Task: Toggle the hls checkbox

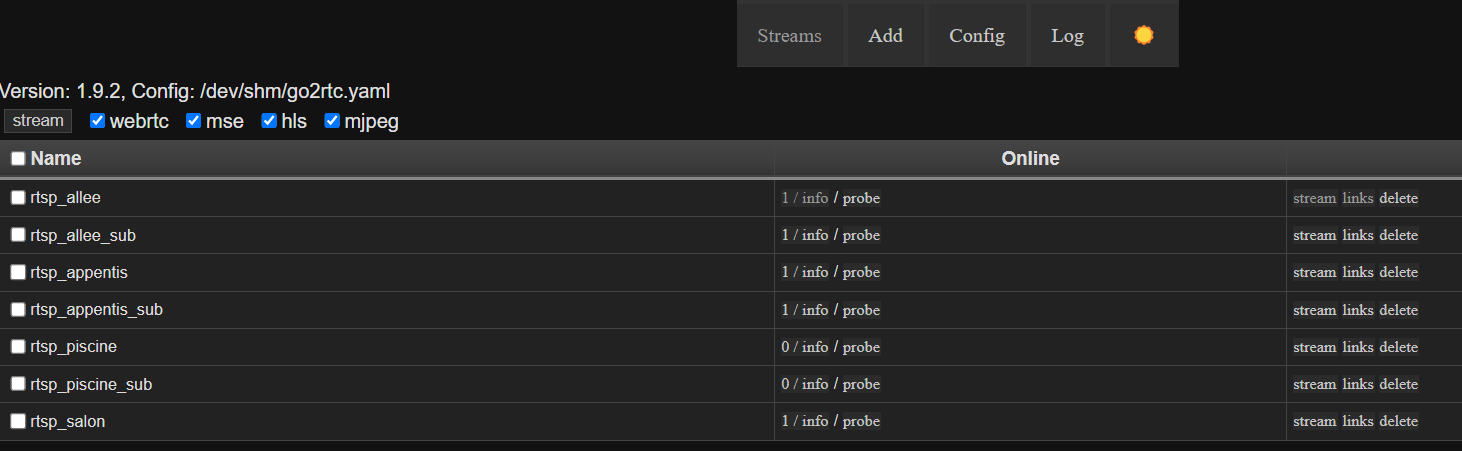Action: pyautogui.click(x=269, y=121)
